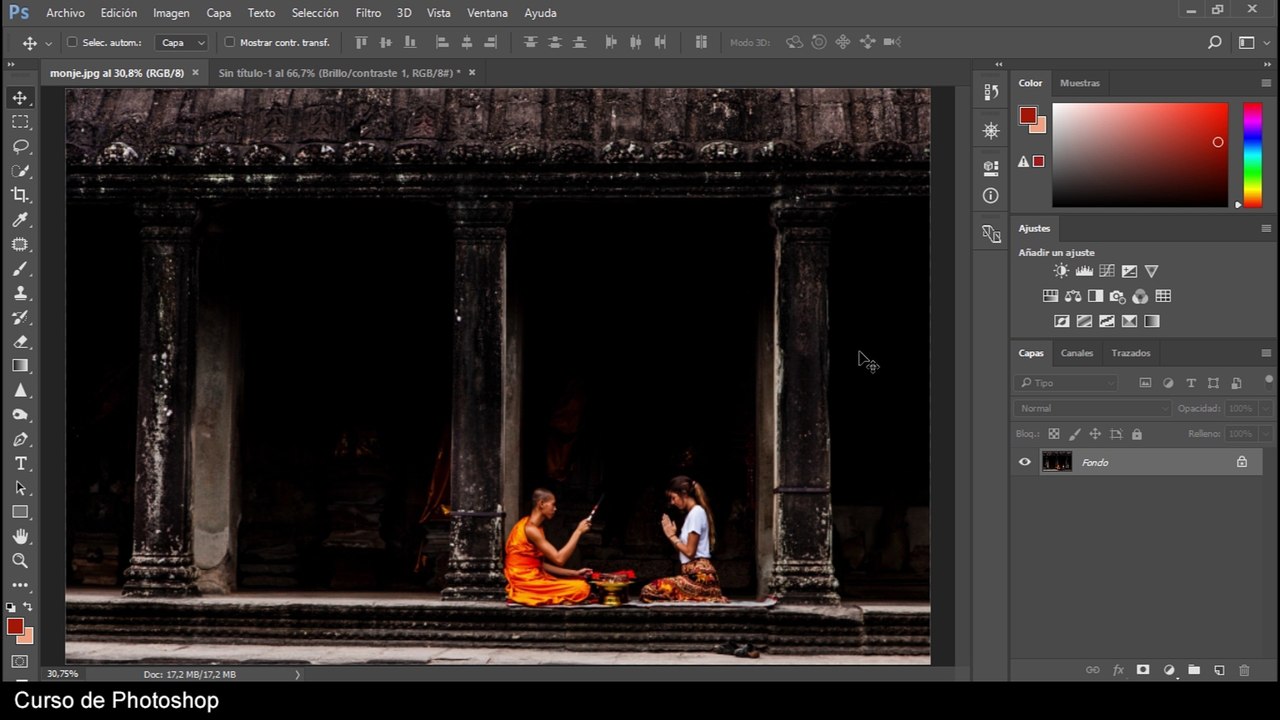Image resolution: width=1280 pixels, height=720 pixels.
Task: Check Mostrar contr. transf. option
Action: click(230, 42)
